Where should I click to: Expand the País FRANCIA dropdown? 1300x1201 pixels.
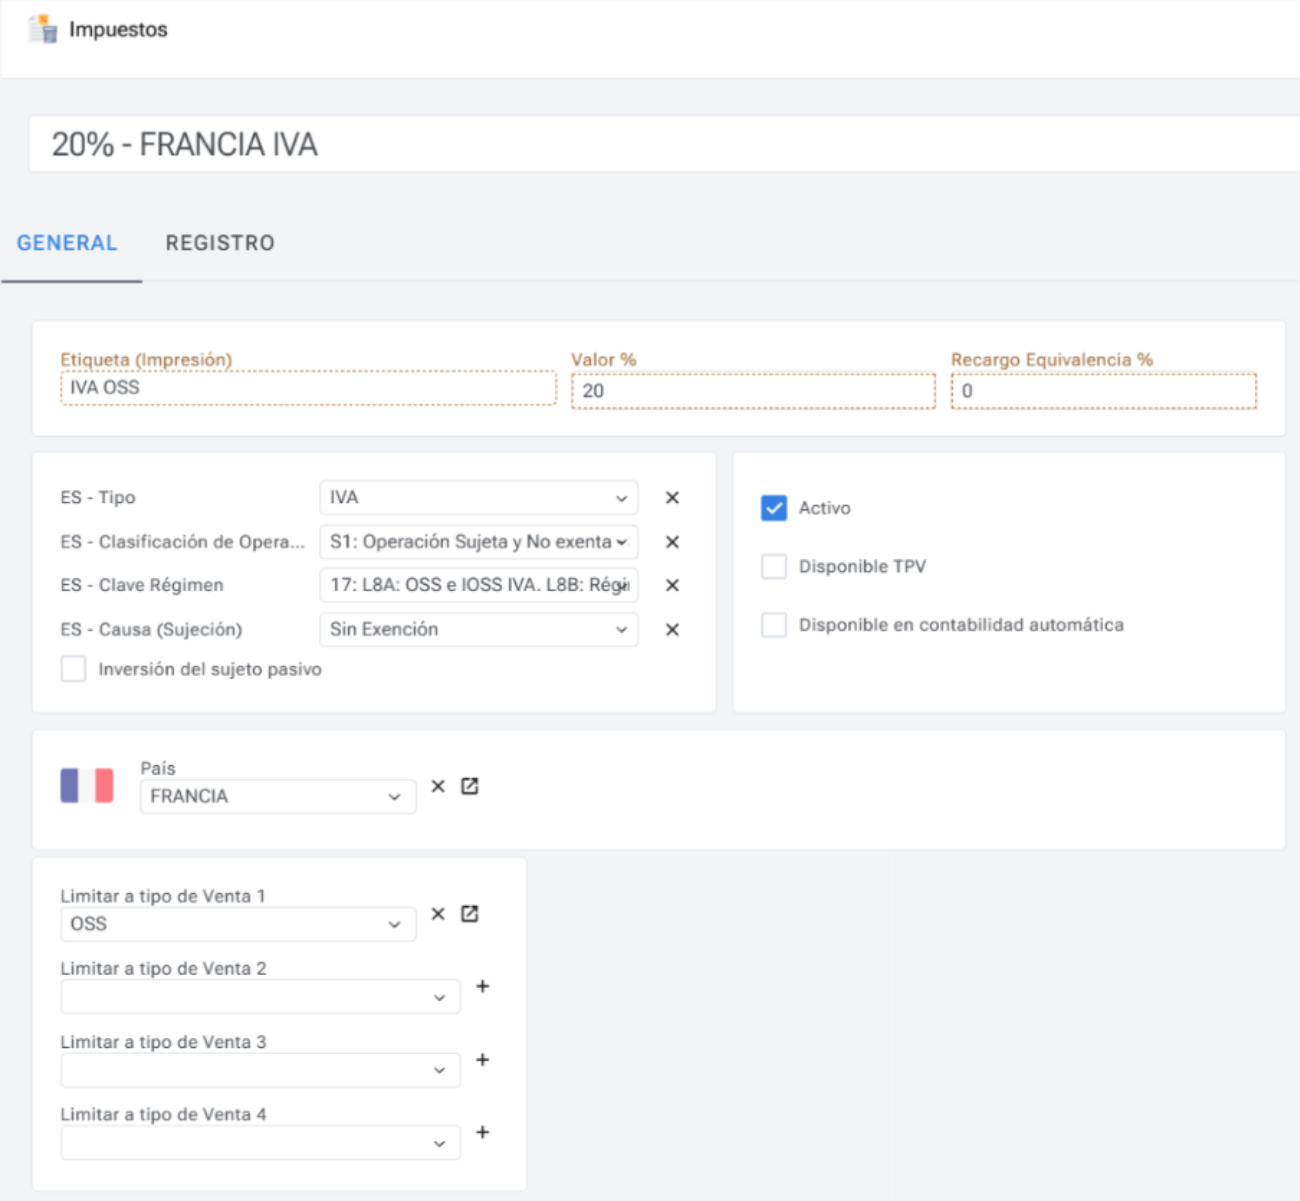(277, 797)
